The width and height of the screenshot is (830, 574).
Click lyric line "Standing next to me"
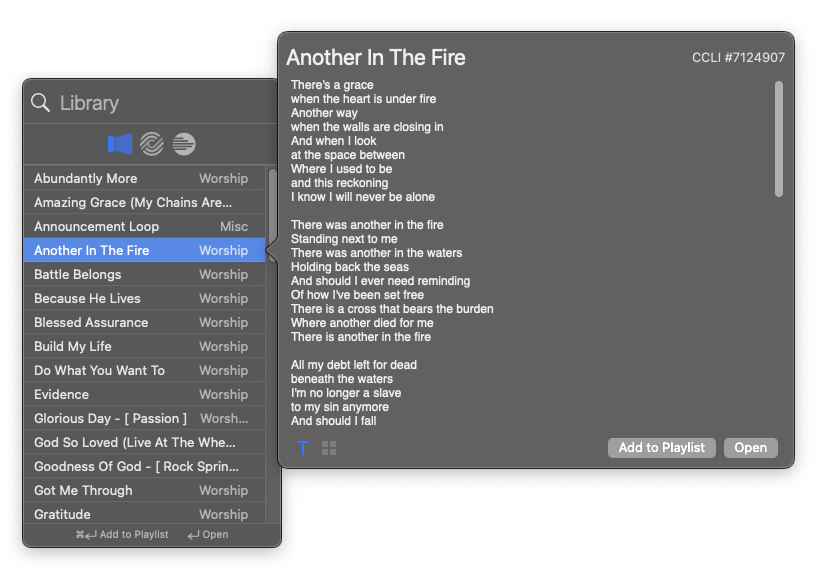pos(344,239)
